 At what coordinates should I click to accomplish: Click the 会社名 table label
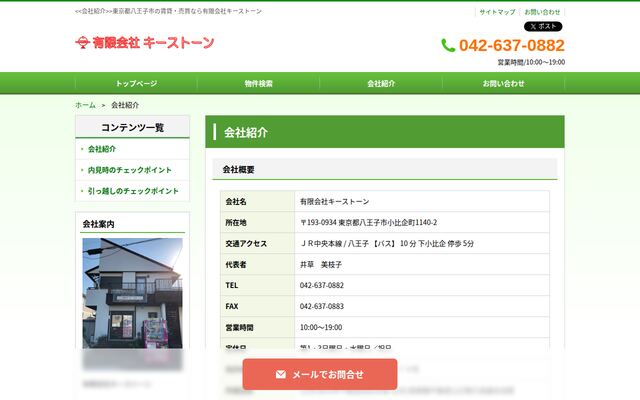point(236,201)
